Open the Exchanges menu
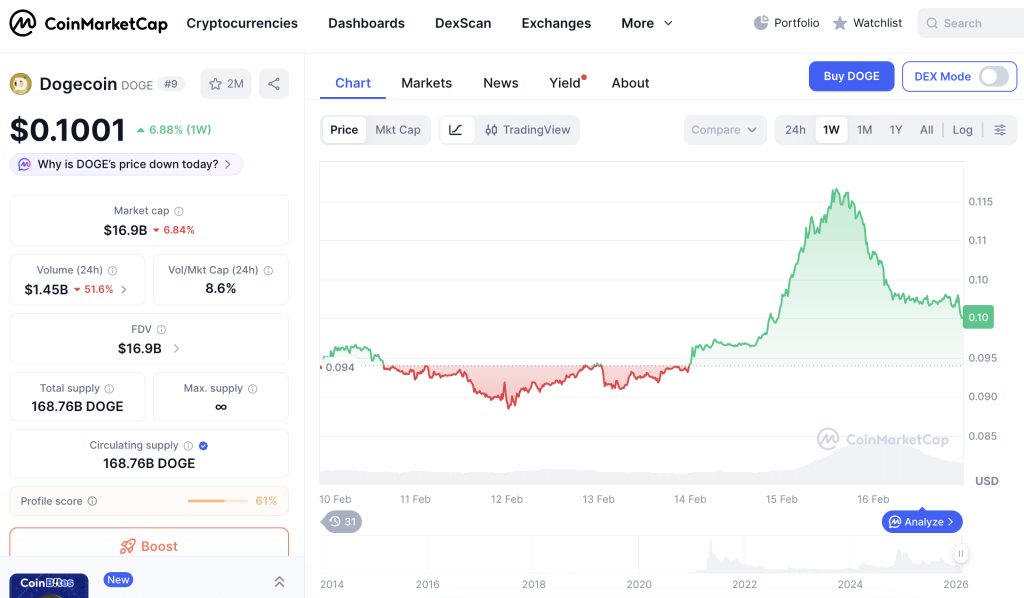The image size is (1024, 598). point(556,23)
